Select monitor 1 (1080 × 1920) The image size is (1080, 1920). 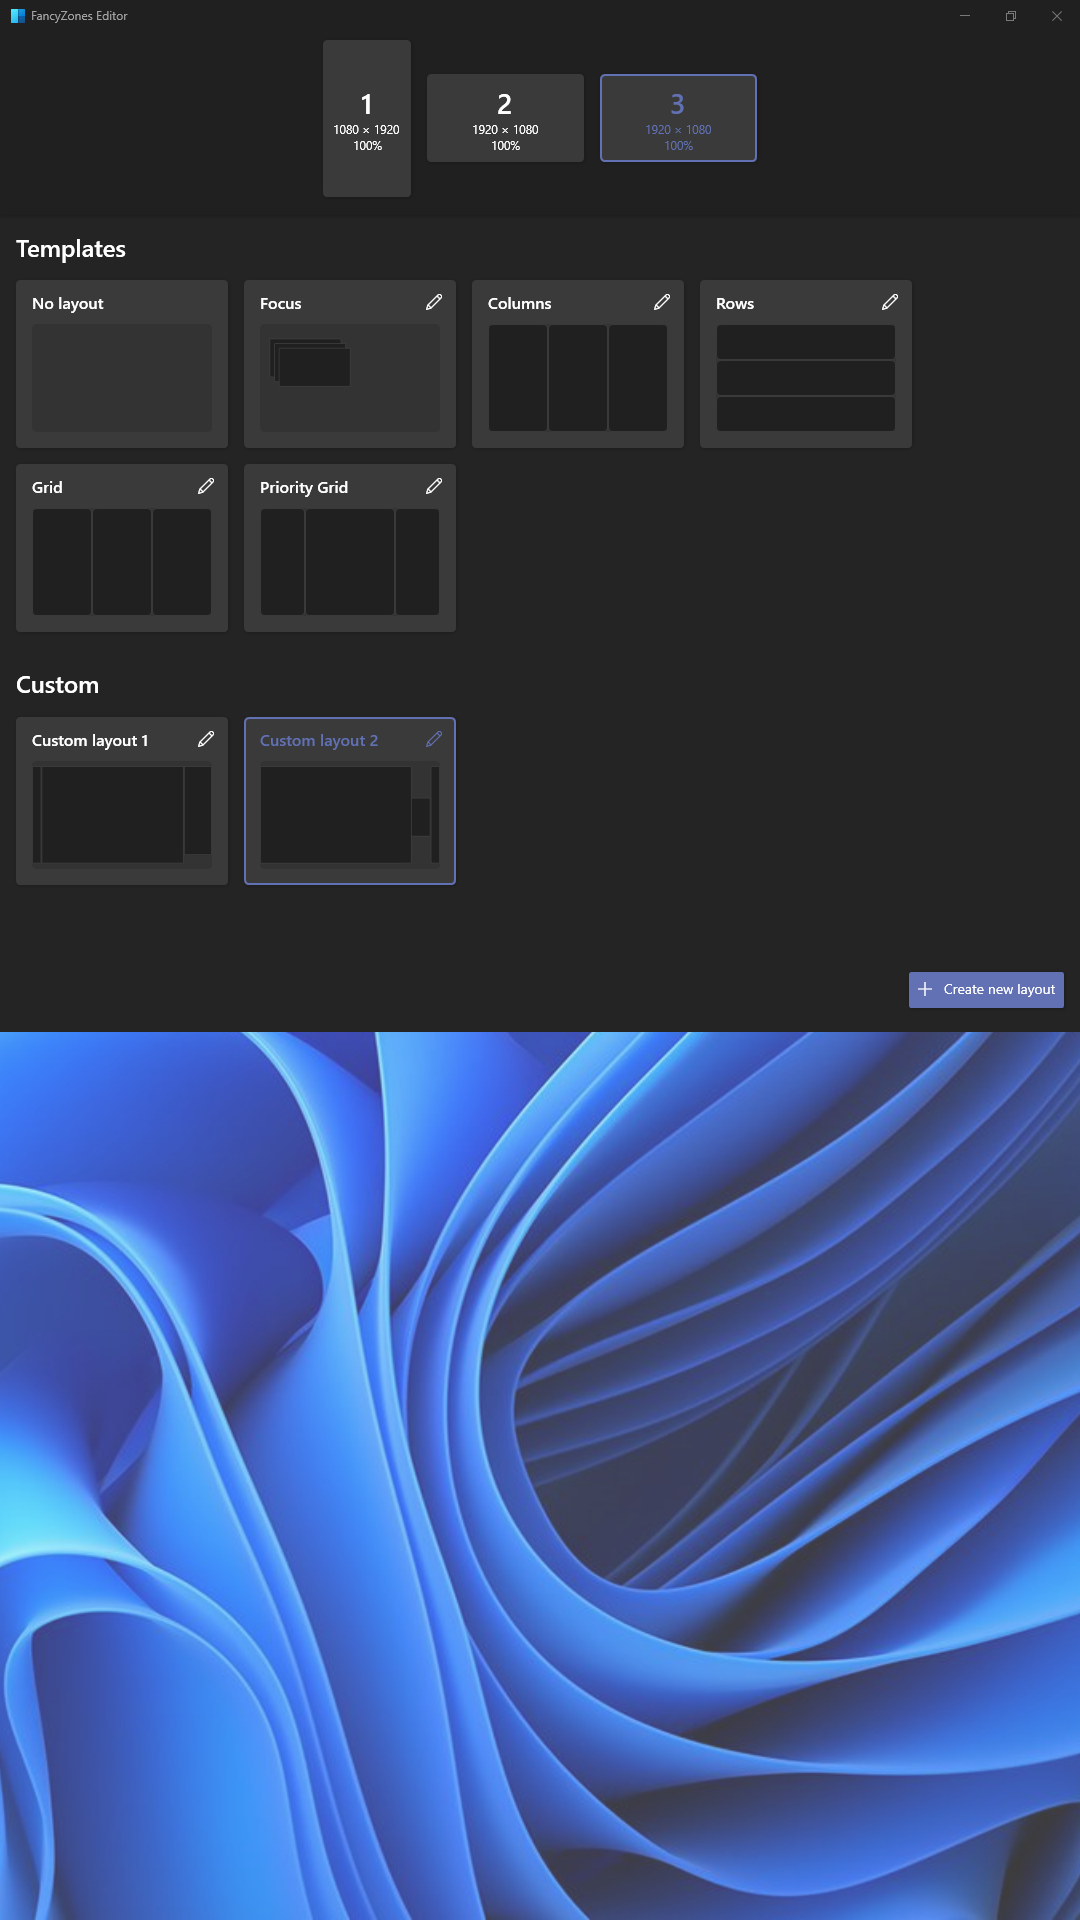pos(367,118)
